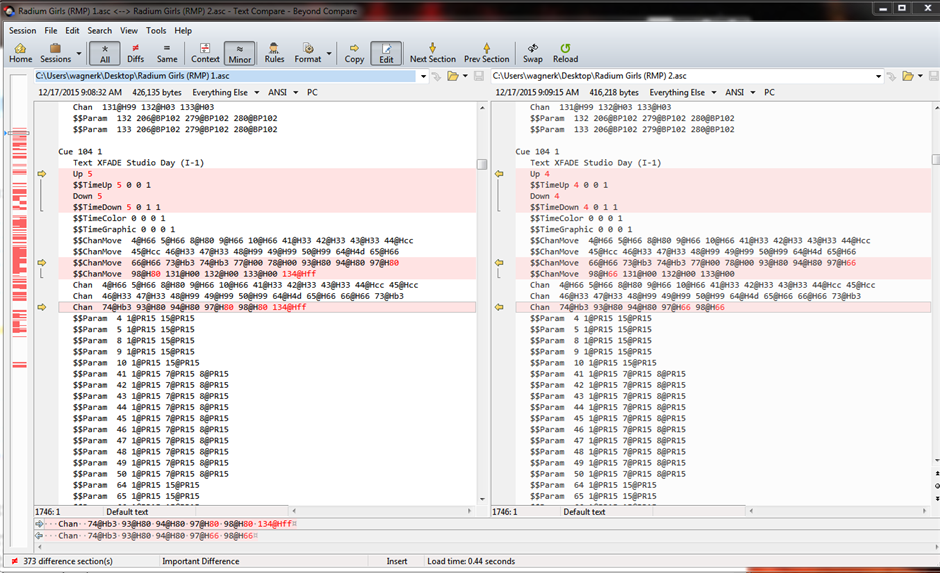Expand right file path history dropdown

(x=878, y=76)
